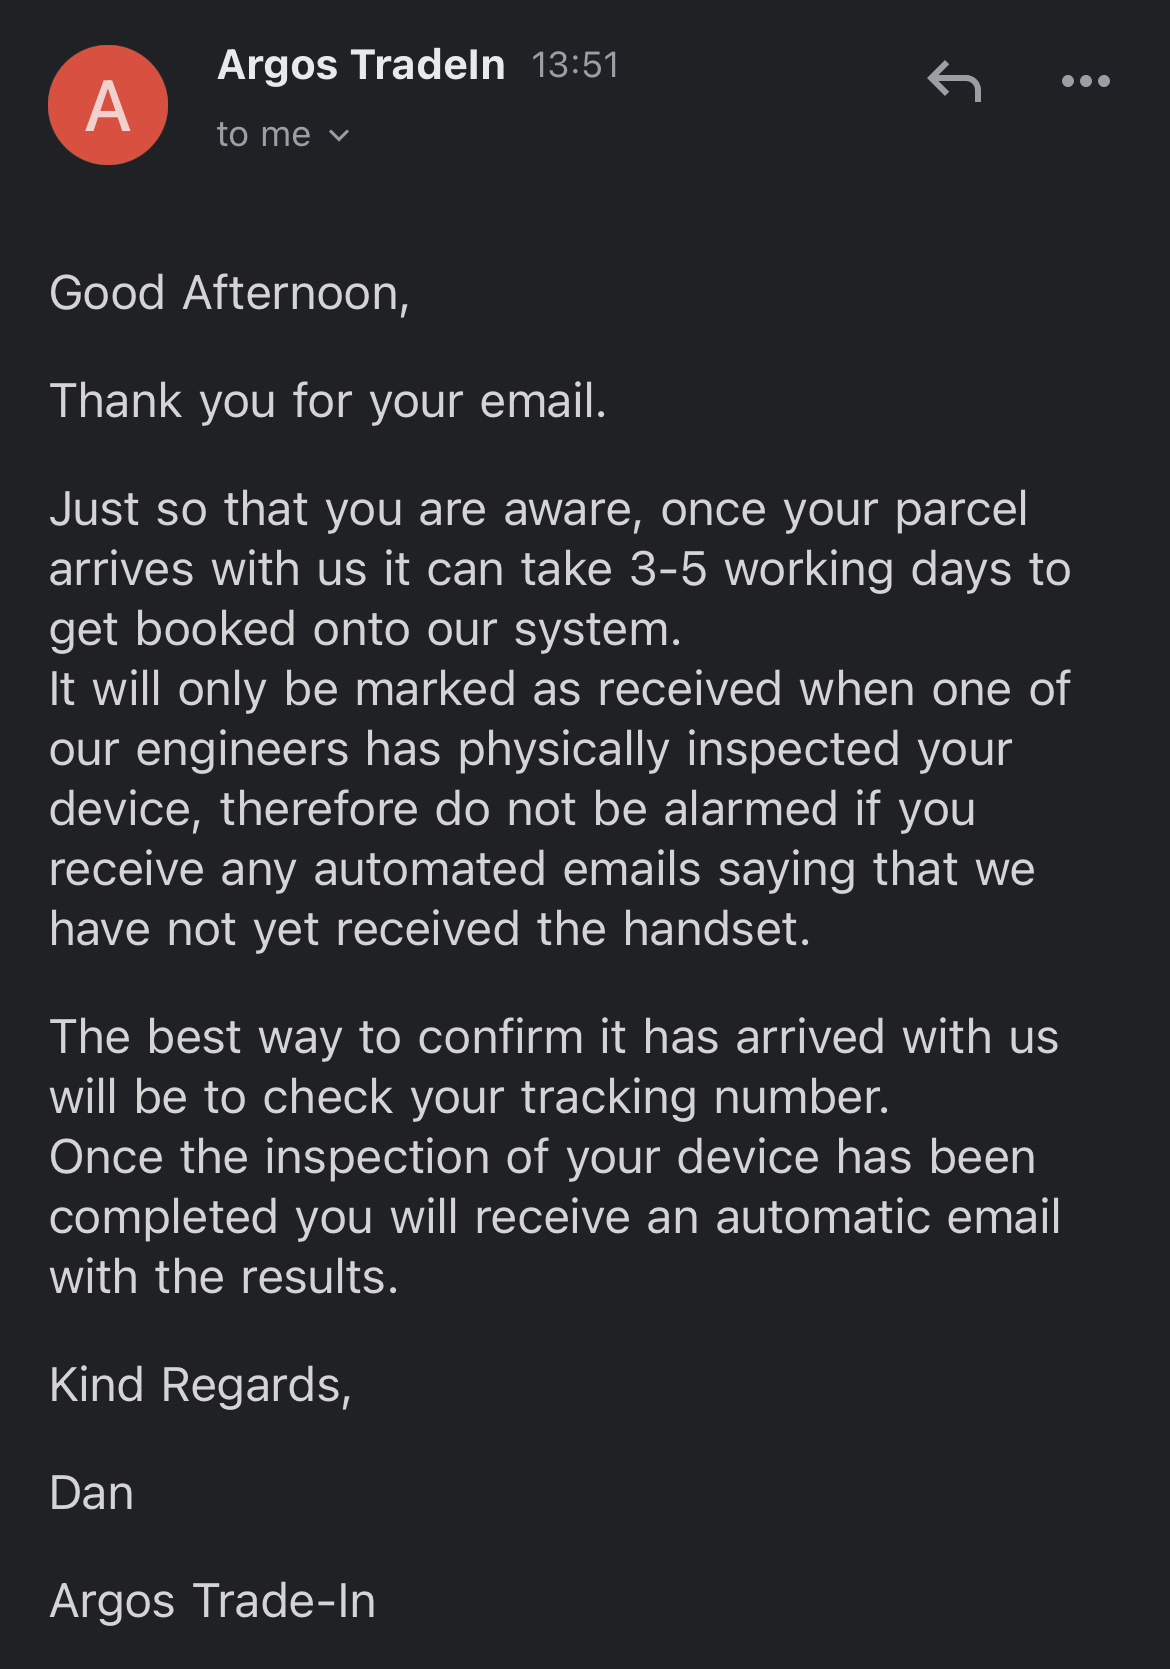Click the line ending "received the handset."
The width and height of the screenshot is (1170, 1669).
430,930
